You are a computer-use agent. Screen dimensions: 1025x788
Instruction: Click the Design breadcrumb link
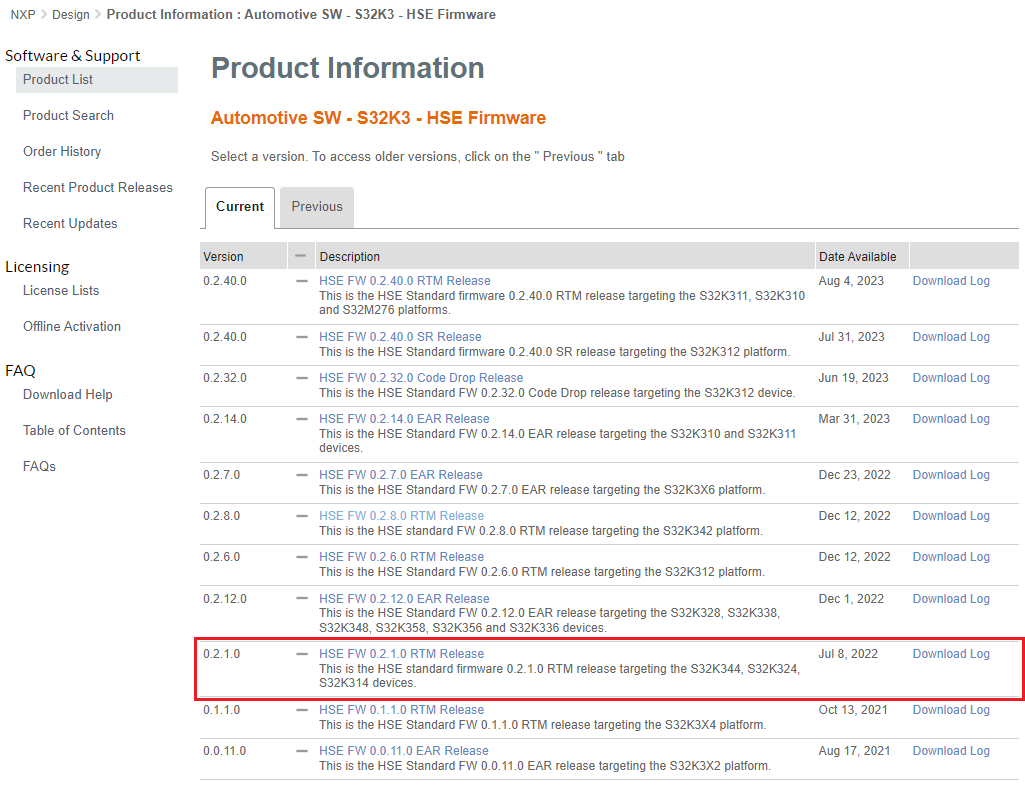point(70,14)
